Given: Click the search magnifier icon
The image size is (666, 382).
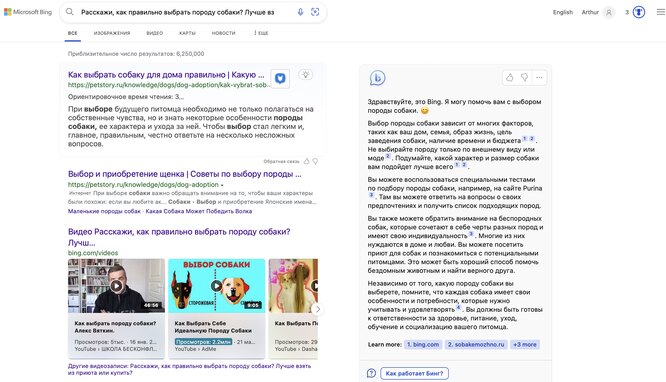Looking at the screenshot, I should (70, 12).
